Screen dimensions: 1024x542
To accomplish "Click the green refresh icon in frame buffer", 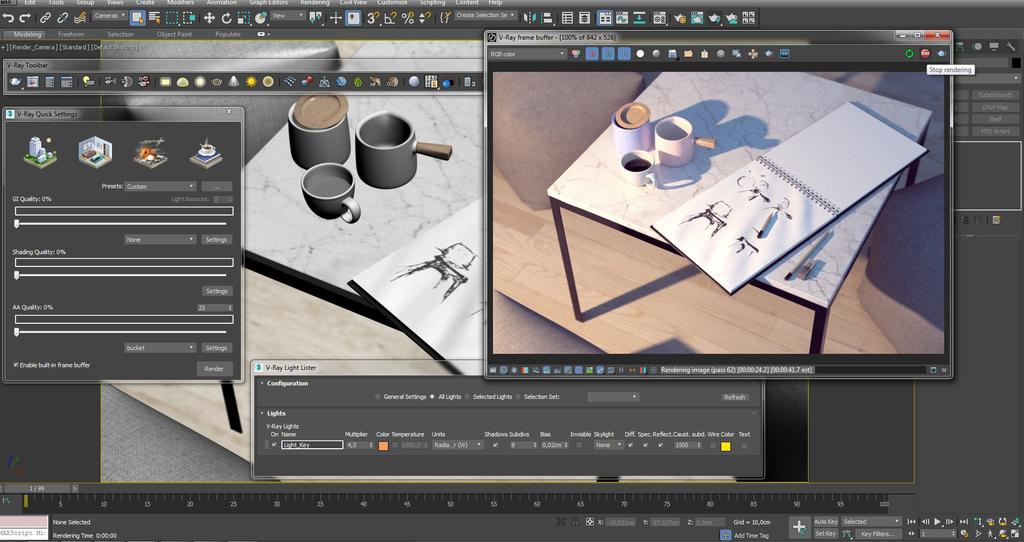I will (x=909, y=54).
